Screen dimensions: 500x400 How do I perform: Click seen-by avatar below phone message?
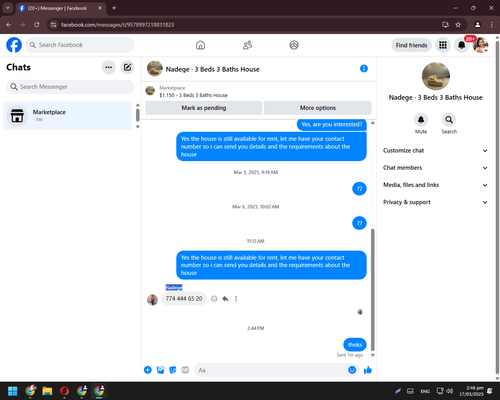tap(360, 312)
